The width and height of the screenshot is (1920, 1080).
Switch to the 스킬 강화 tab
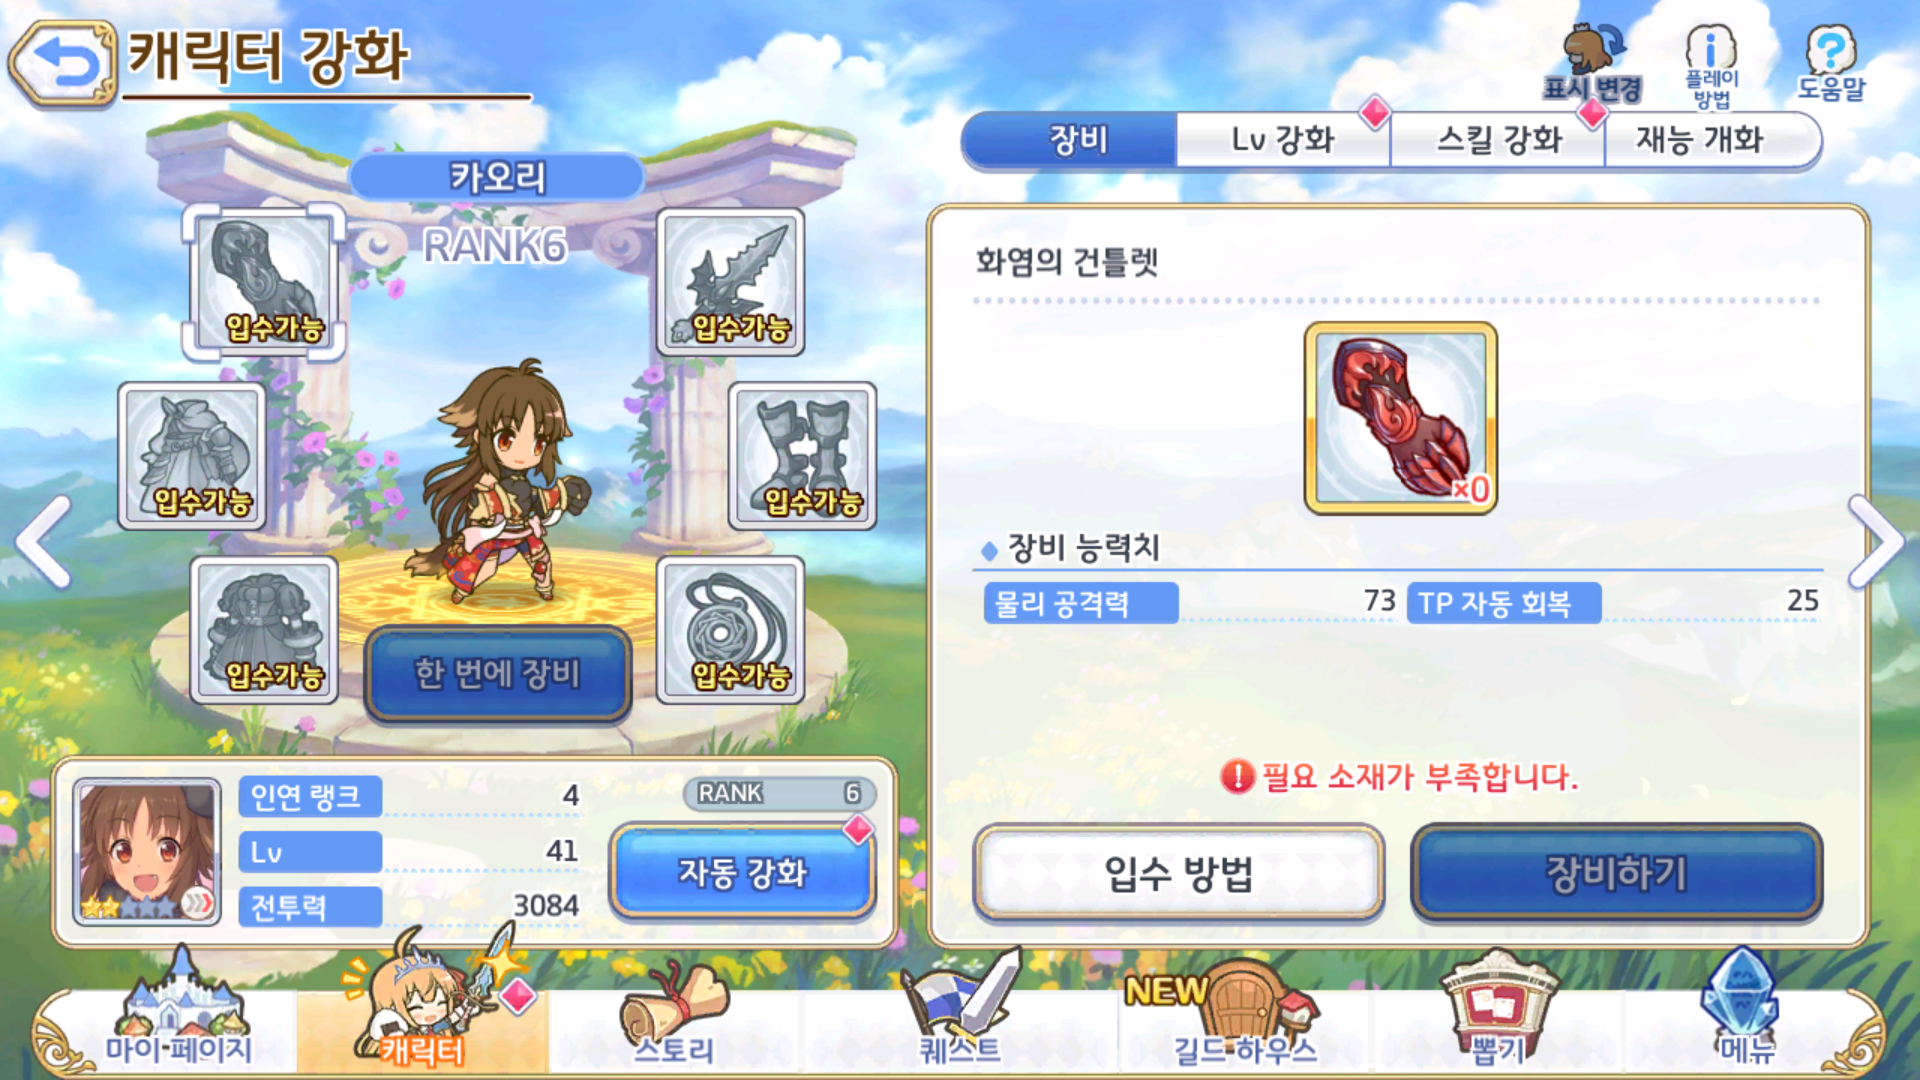point(1498,140)
